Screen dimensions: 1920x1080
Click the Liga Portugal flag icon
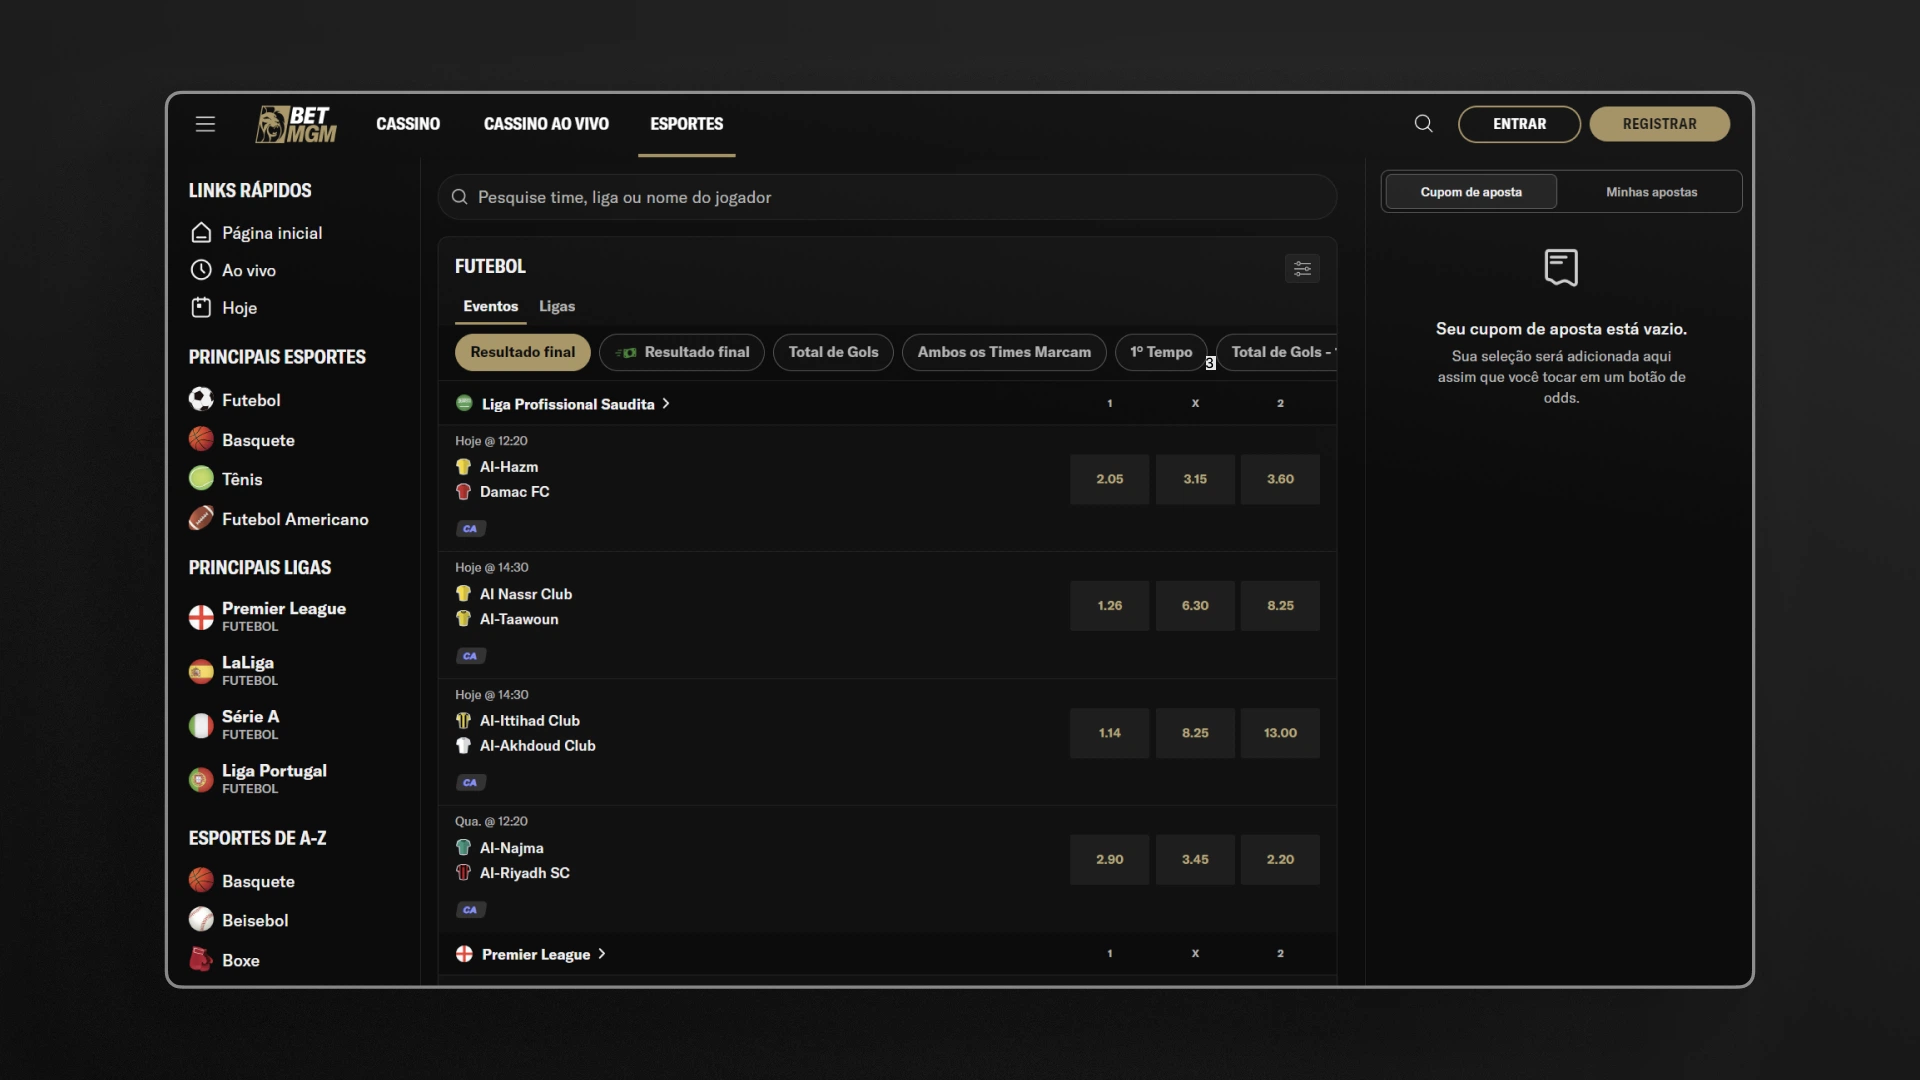(x=201, y=779)
